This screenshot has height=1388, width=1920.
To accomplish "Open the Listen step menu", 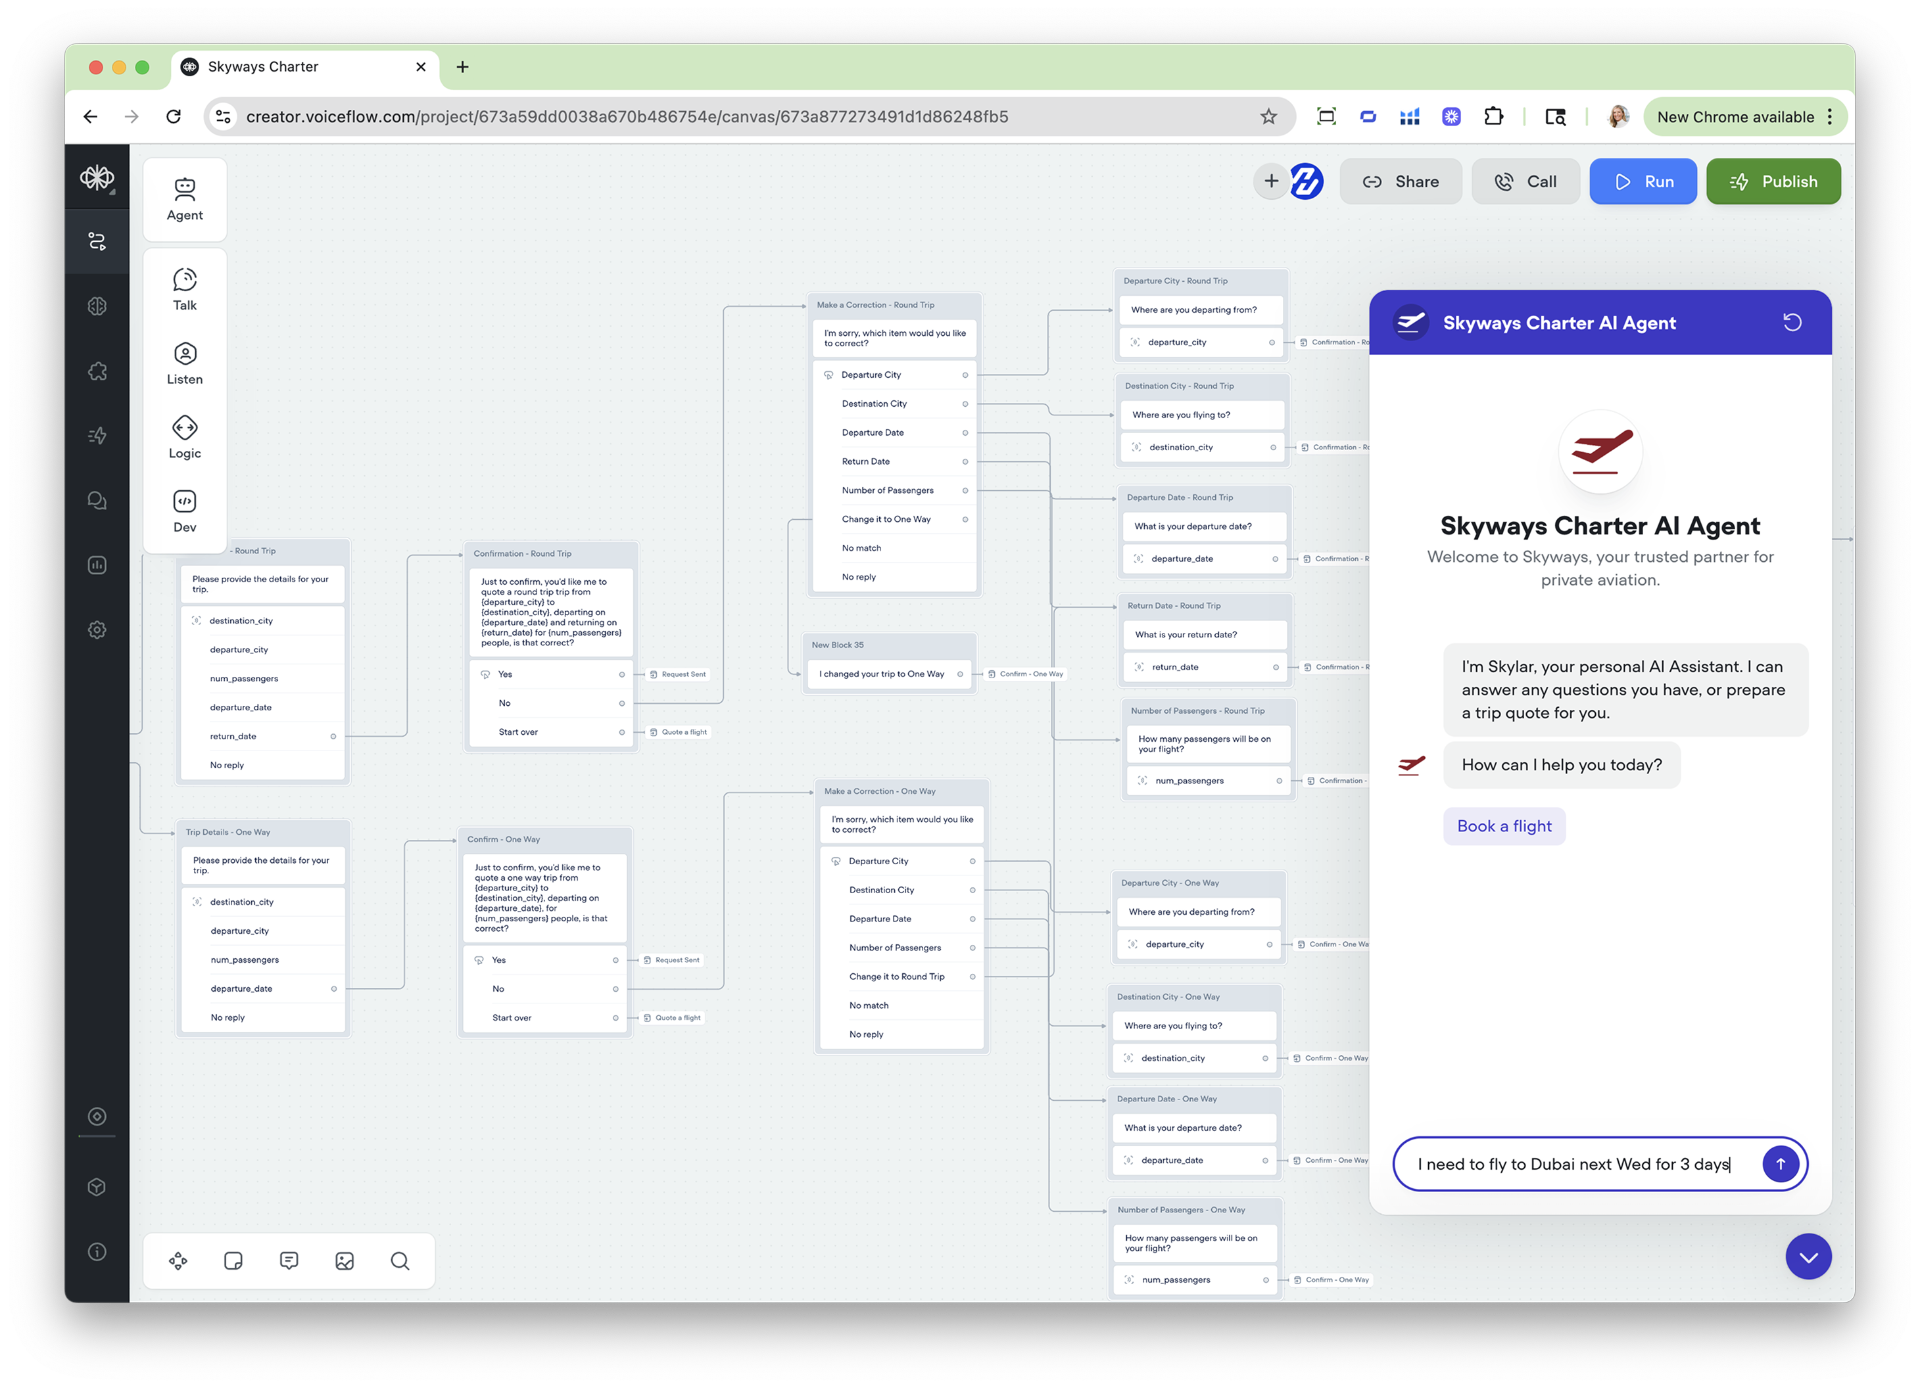I will pyautogui.click(x=185, y=363).
